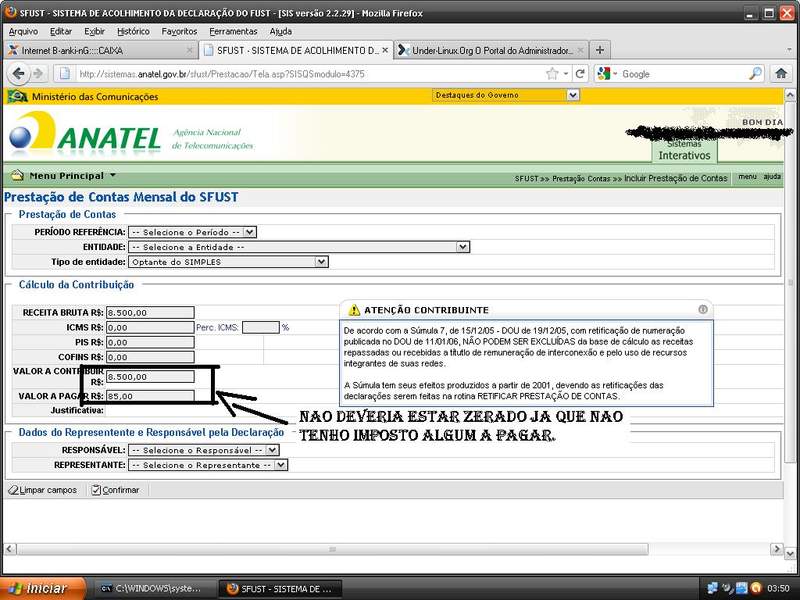Open the Favoritos menu
The height and width of the screenshot is (600, 800).
[179, 31]
